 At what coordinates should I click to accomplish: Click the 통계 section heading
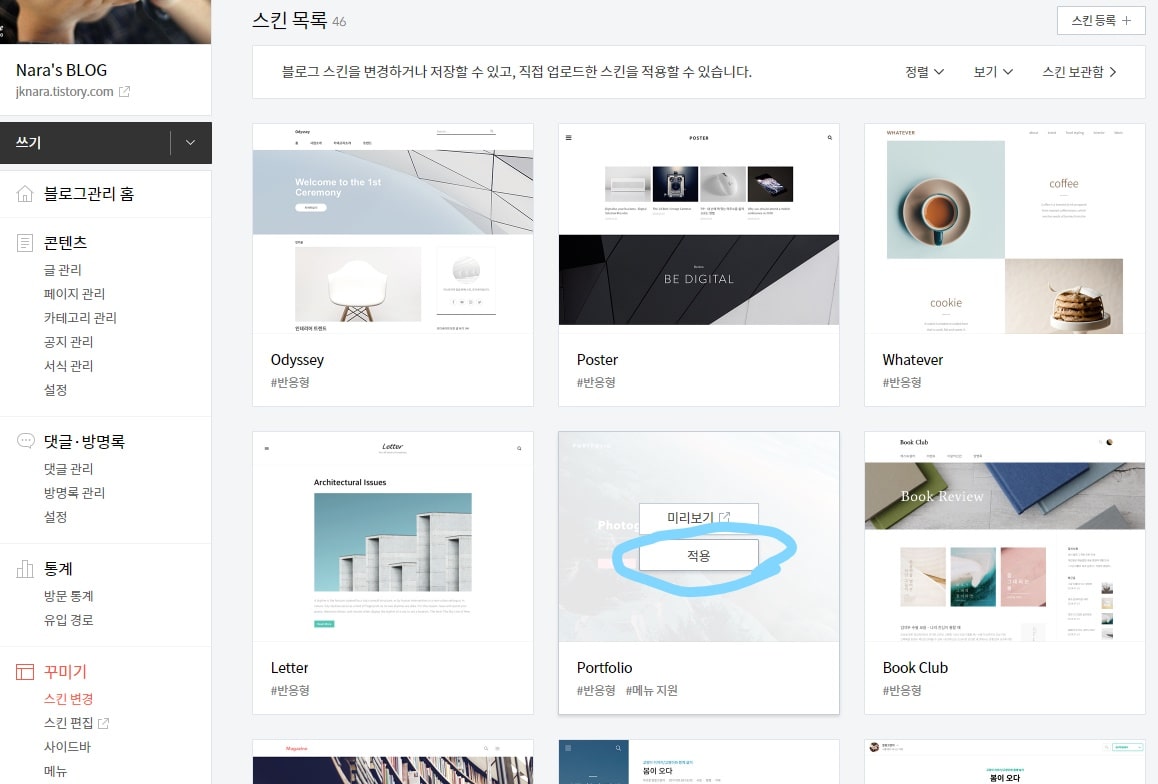tap(58, 568)
